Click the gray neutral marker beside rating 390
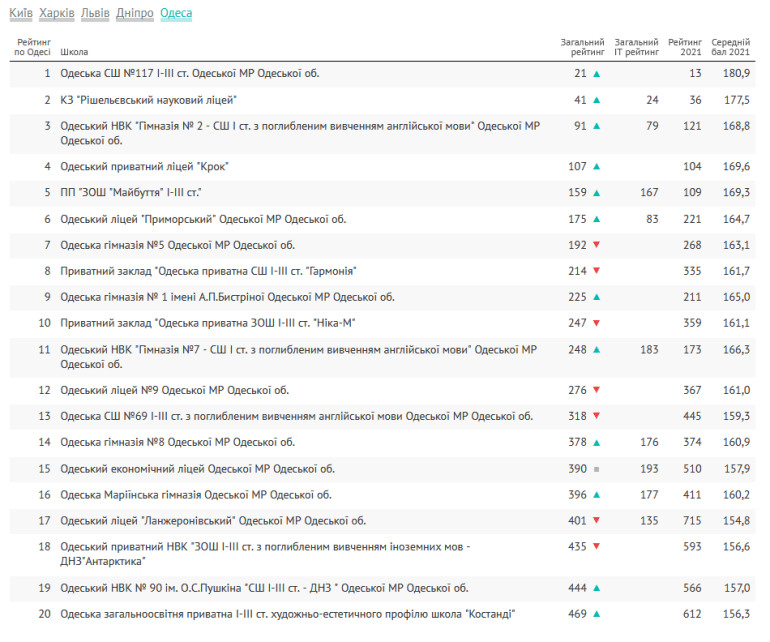The image size is (770, 642). (x=596, y=469)
